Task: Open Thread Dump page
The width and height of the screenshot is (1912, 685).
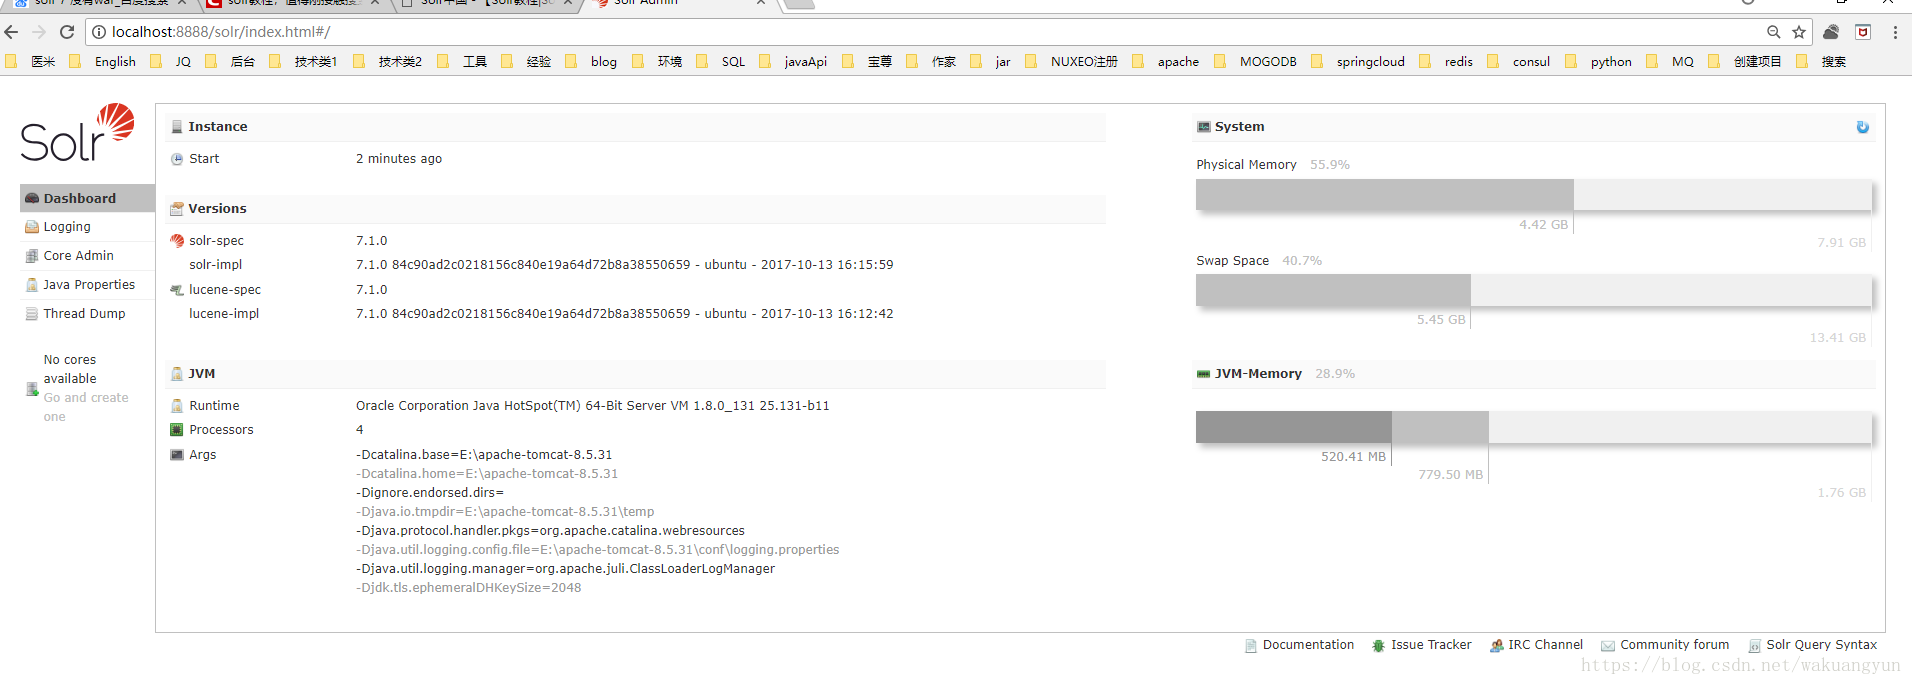Action: (x=84, y=314)
